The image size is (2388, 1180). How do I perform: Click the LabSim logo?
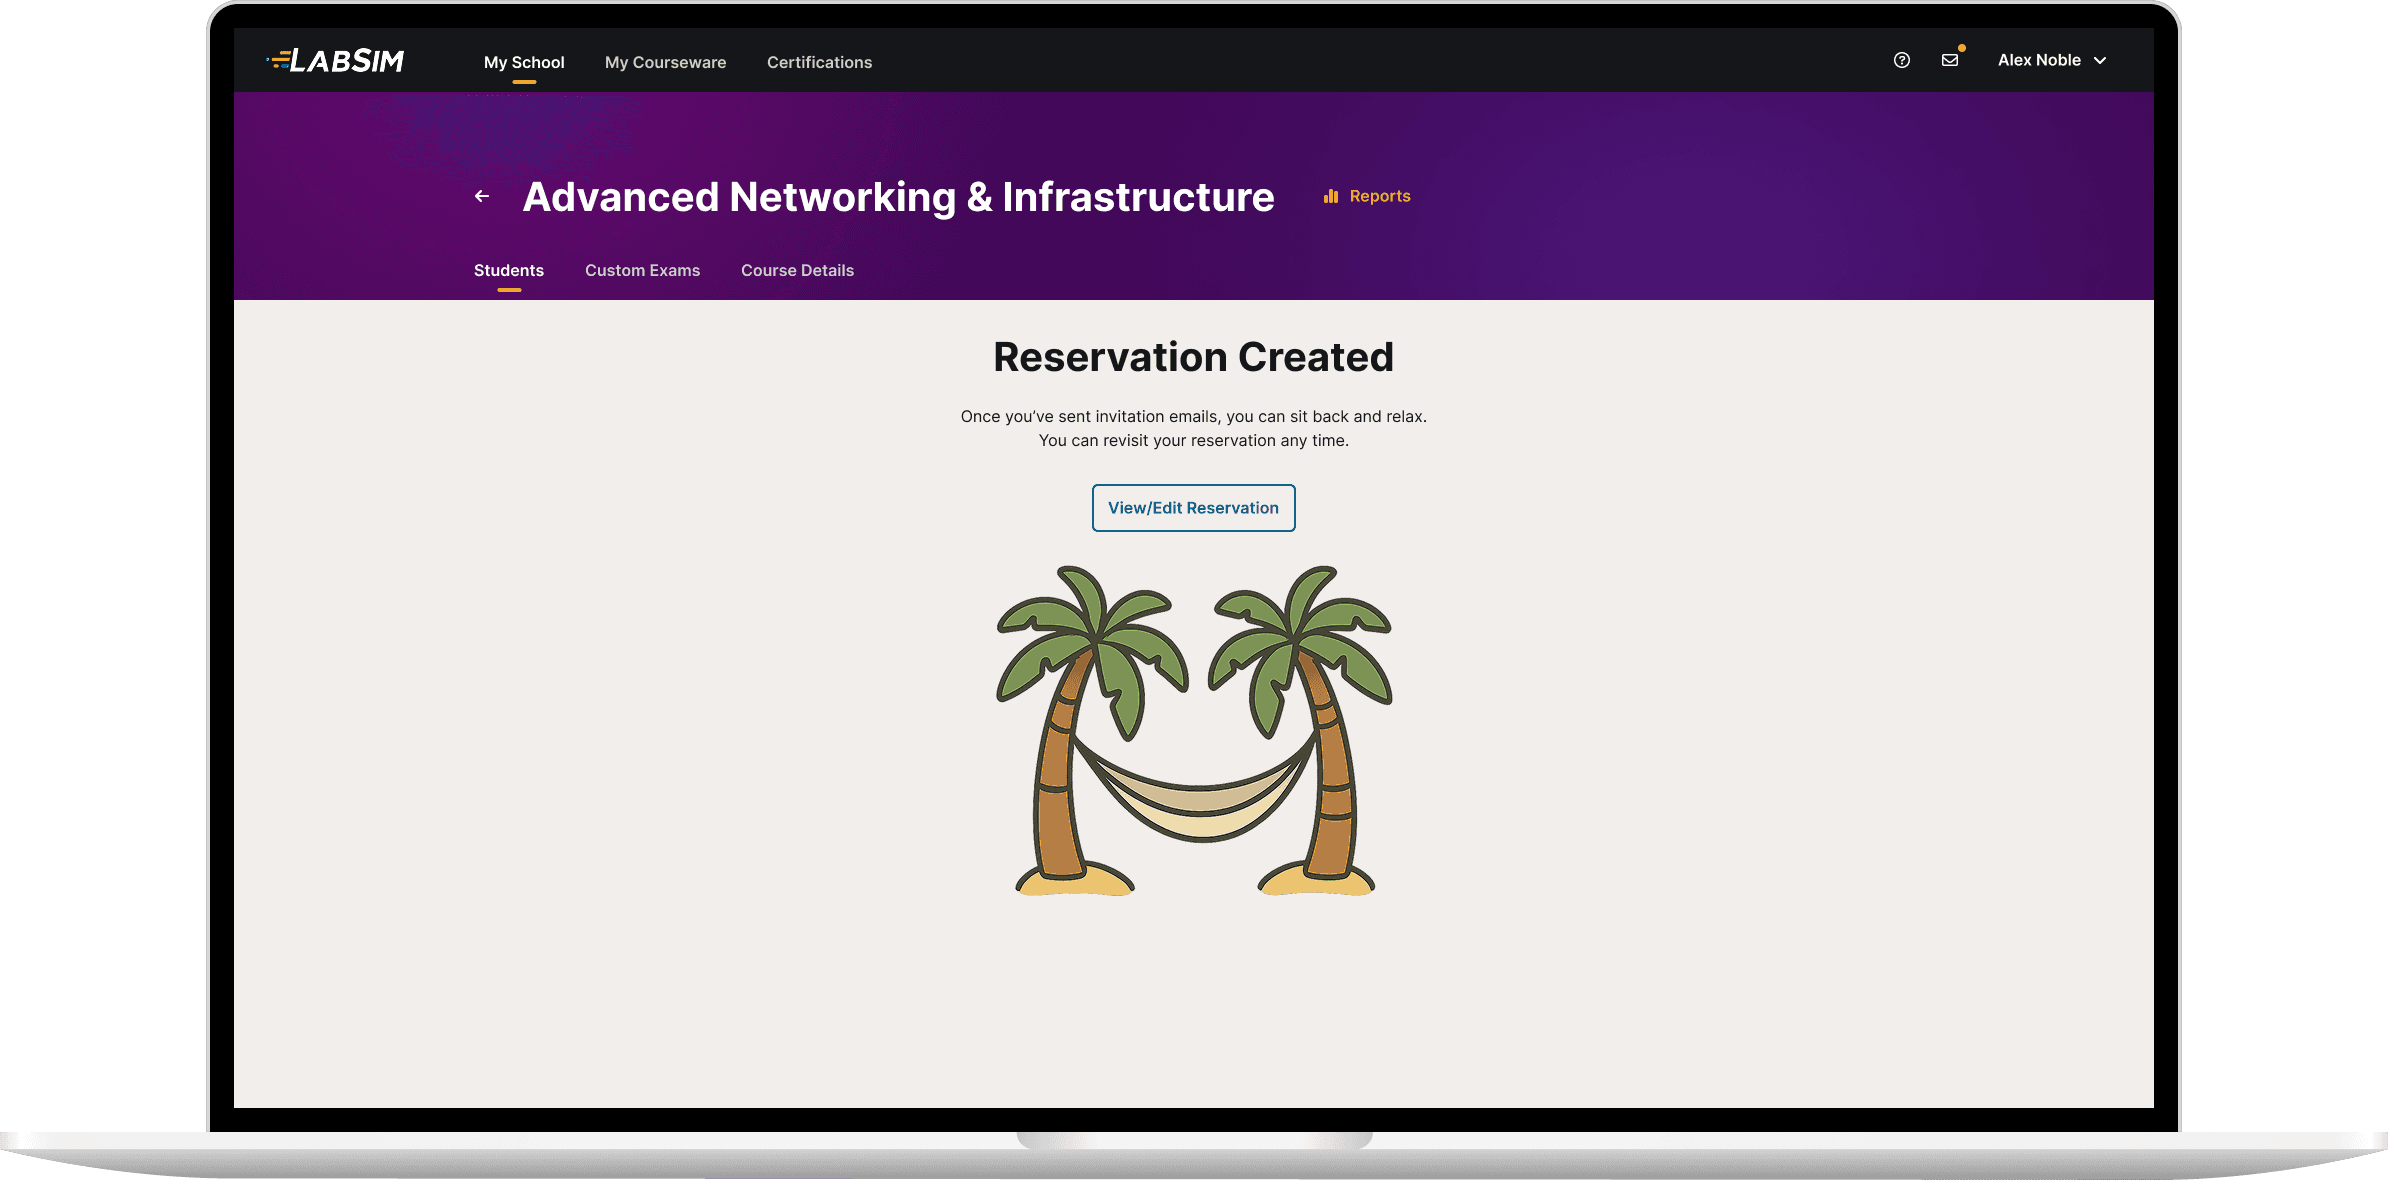click(x=336, y=61)
